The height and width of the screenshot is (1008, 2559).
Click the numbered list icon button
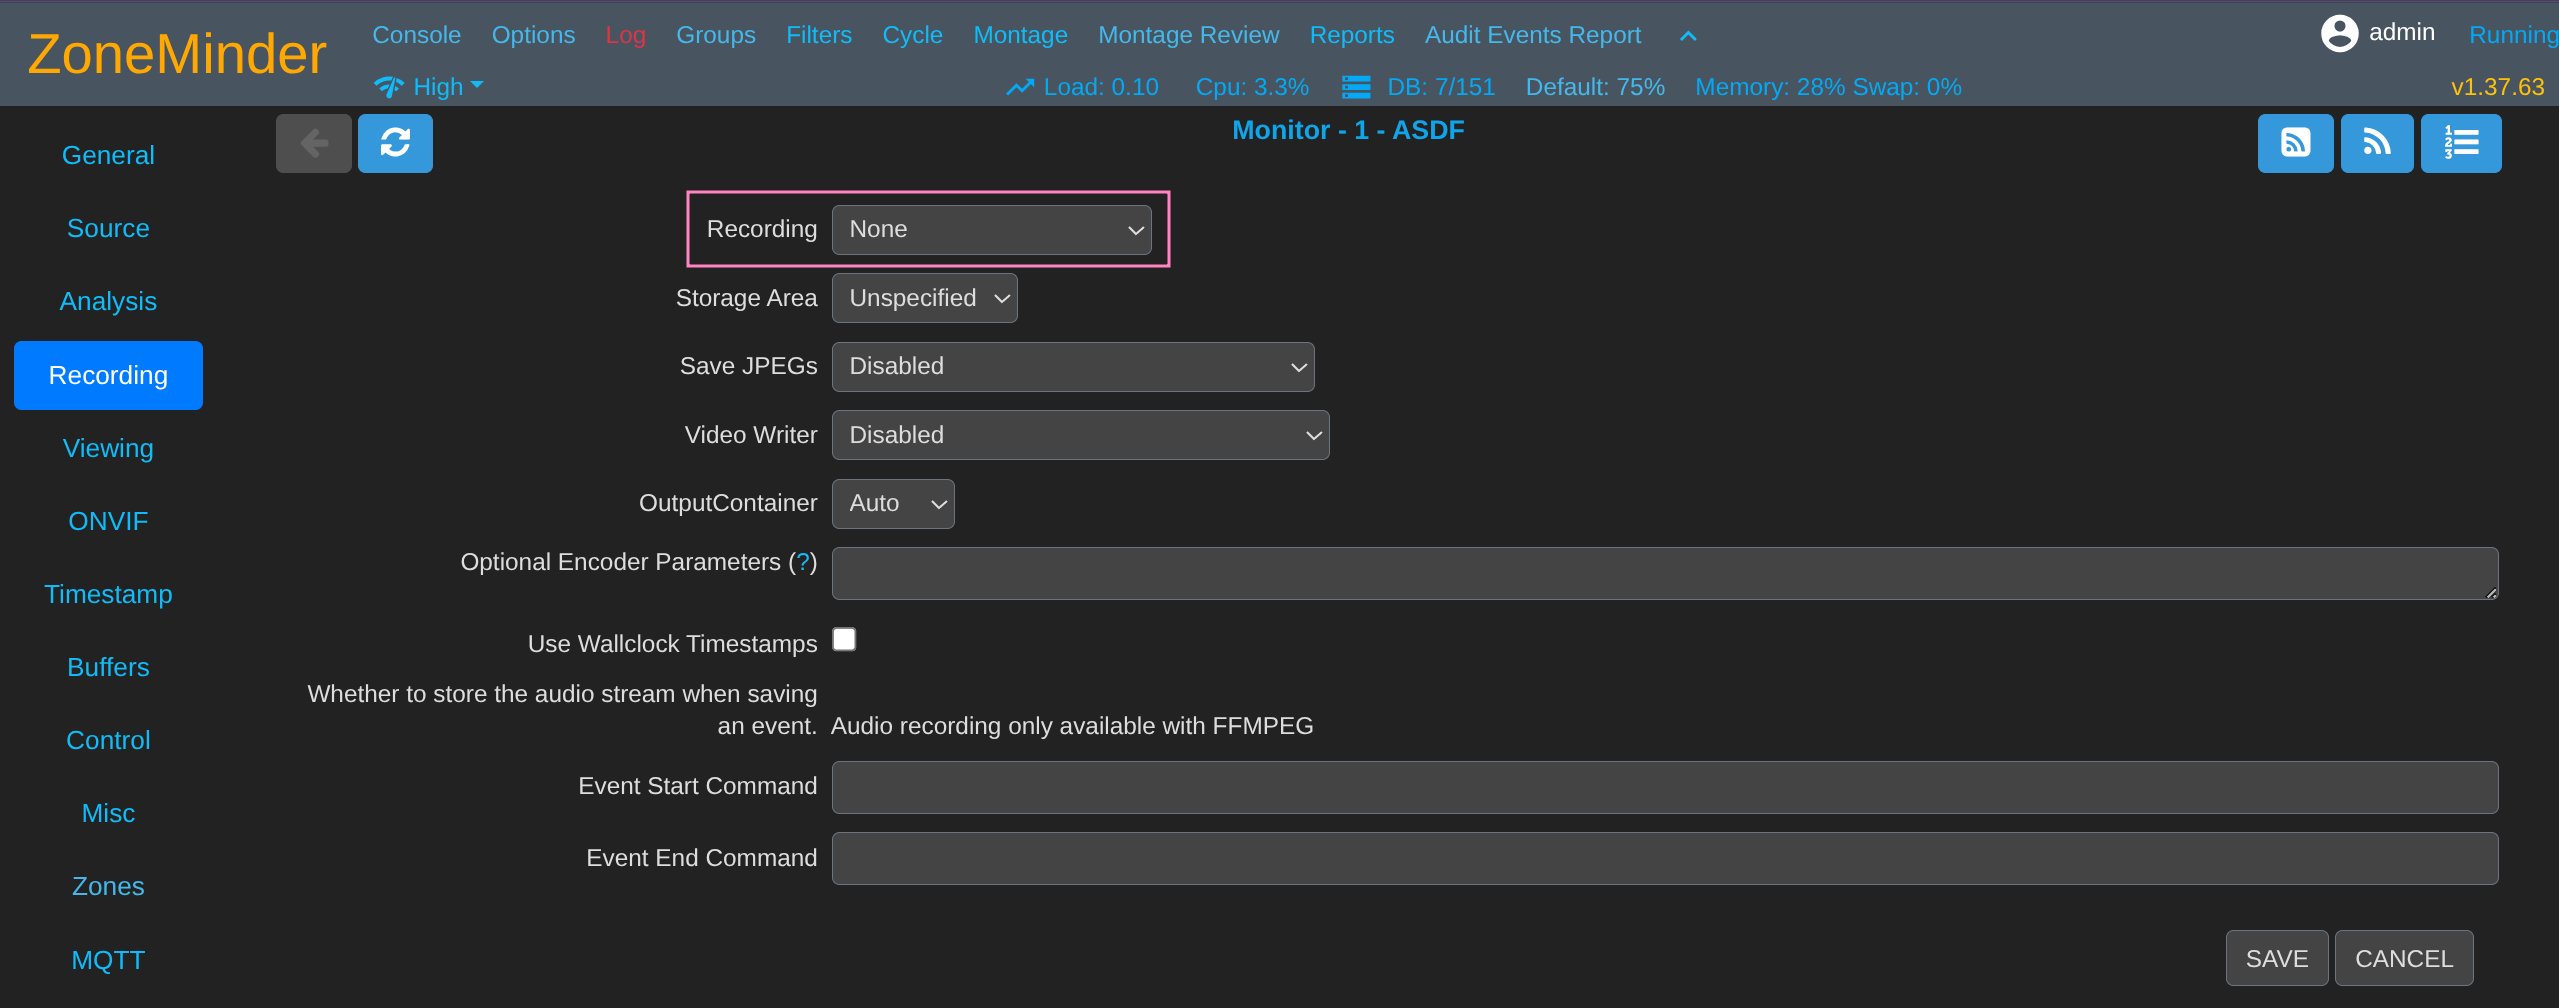[2460, 143]
